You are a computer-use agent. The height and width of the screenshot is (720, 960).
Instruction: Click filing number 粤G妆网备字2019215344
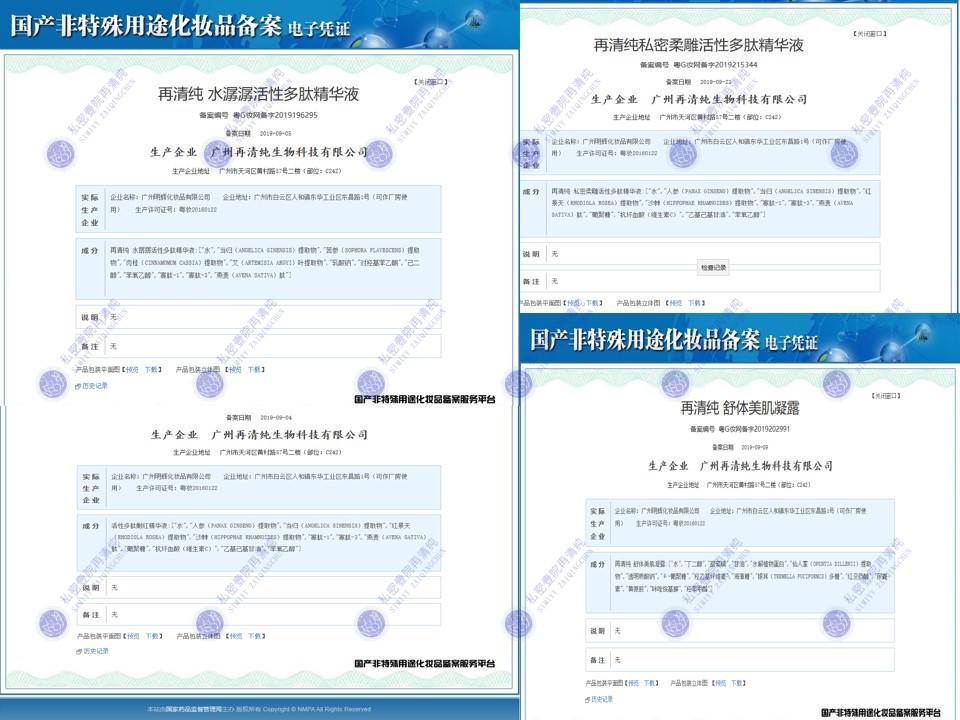[x=715, y=64]
